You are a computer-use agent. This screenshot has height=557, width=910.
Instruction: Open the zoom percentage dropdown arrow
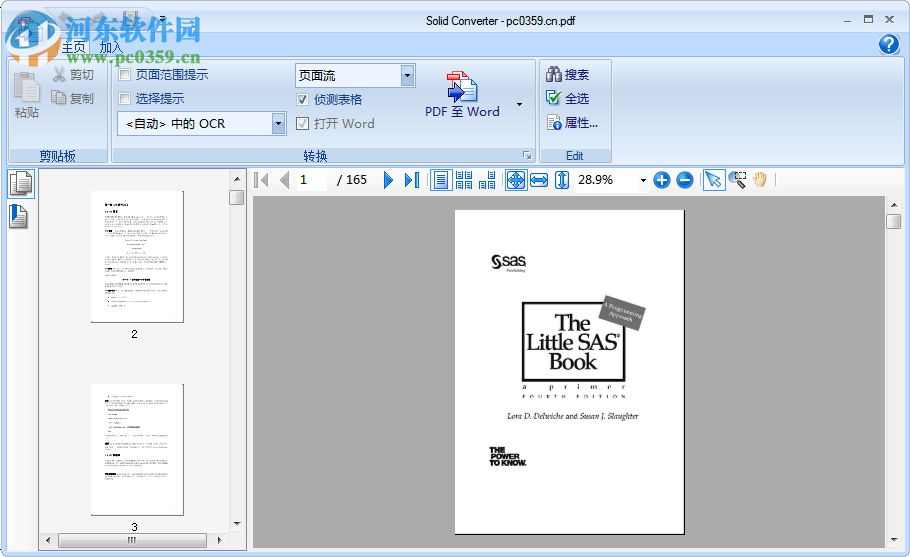click(643, 180)
